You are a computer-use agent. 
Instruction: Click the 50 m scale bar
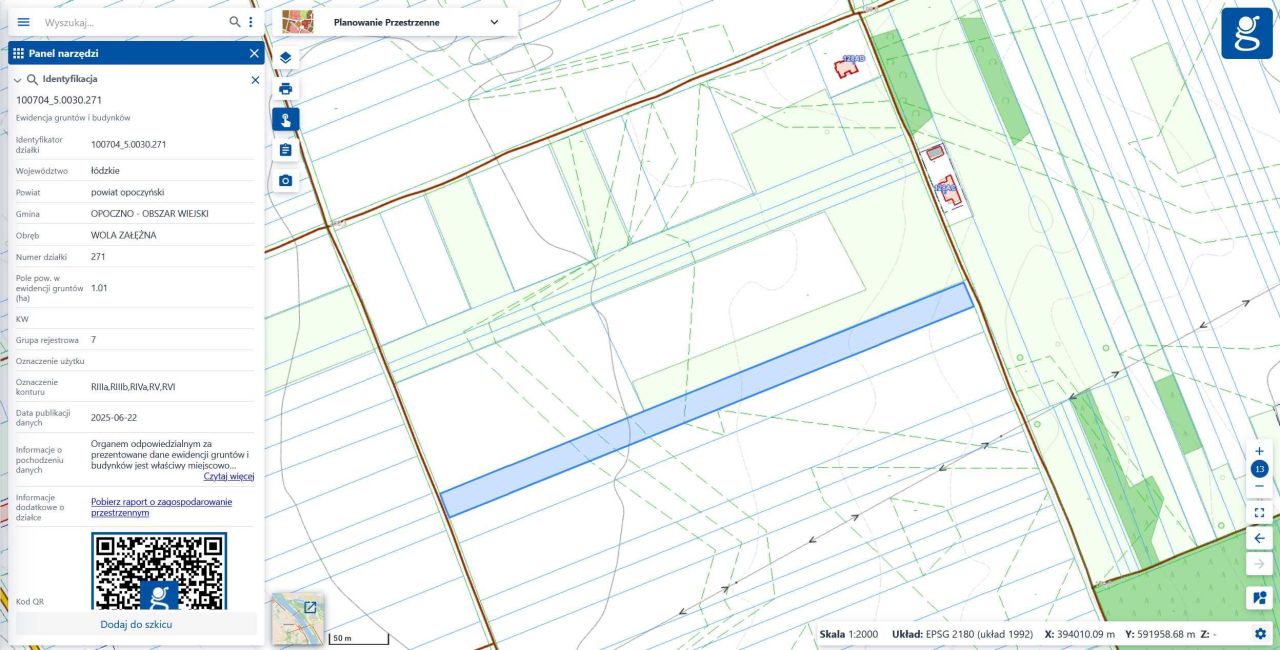pyautogui.click(x=358, y=638)
